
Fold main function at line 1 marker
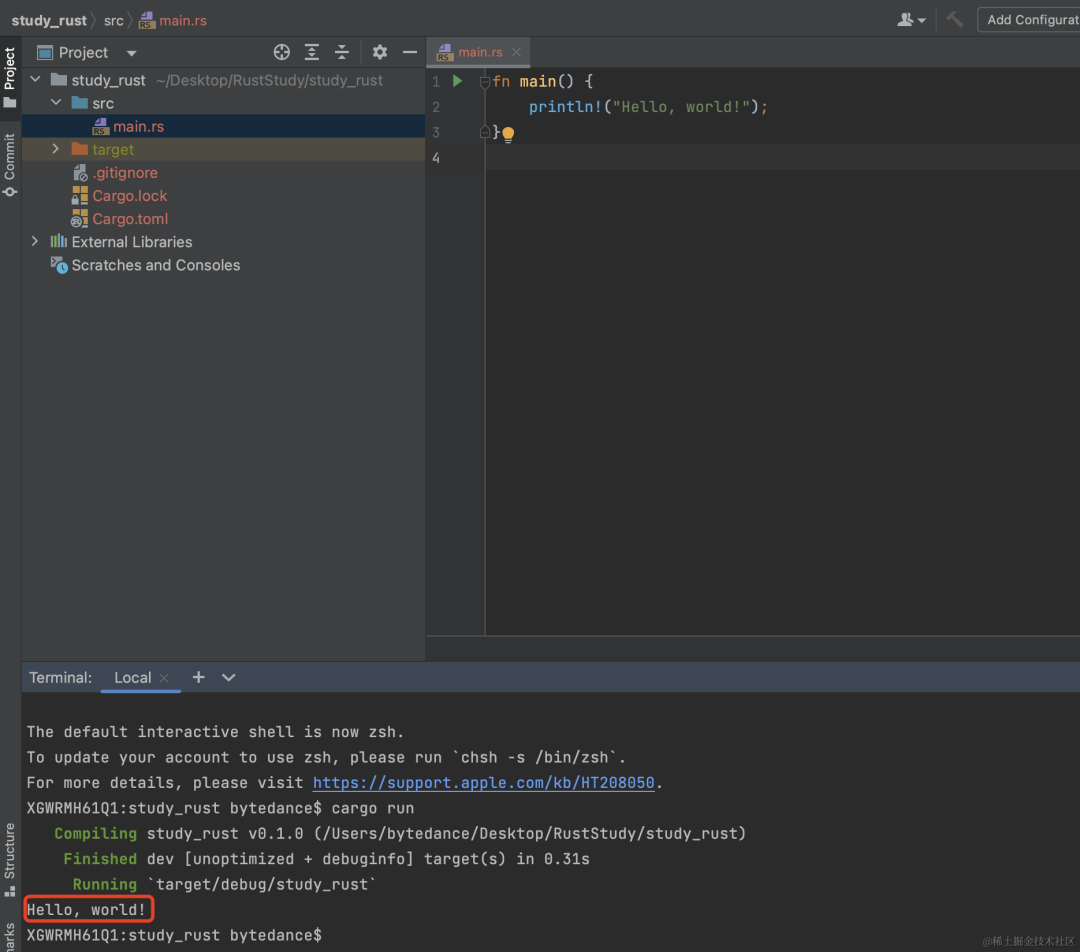click(484, 83)
